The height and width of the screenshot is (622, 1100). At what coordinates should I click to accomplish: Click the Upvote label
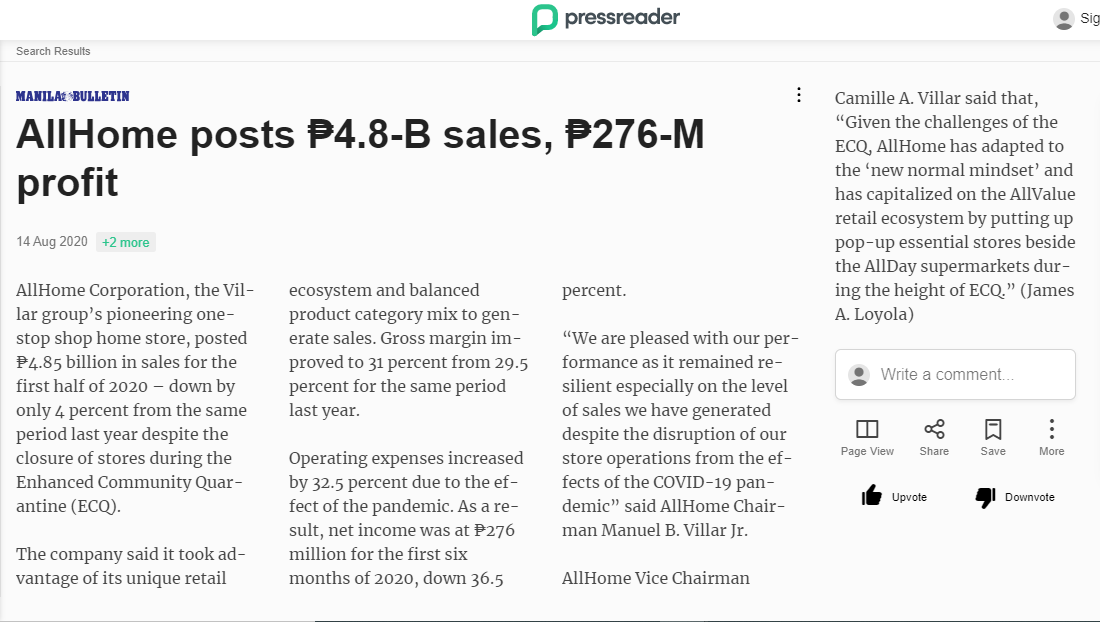(x=909, y=497)
